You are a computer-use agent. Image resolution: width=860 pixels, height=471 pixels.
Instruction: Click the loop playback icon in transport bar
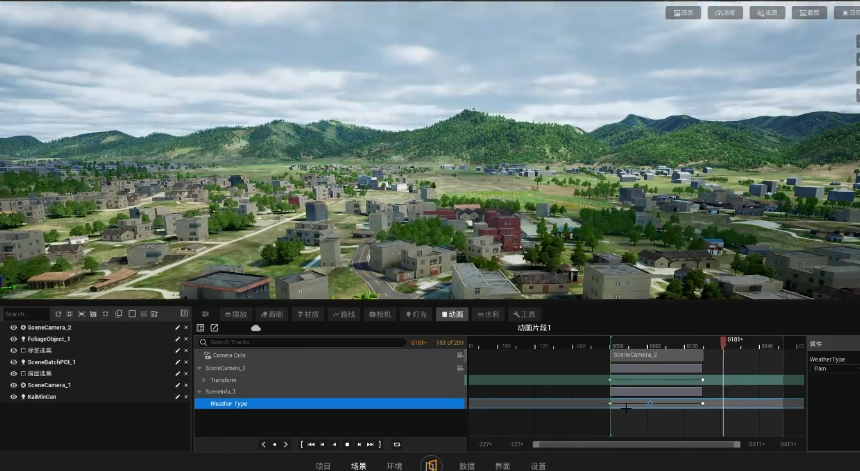397,445
